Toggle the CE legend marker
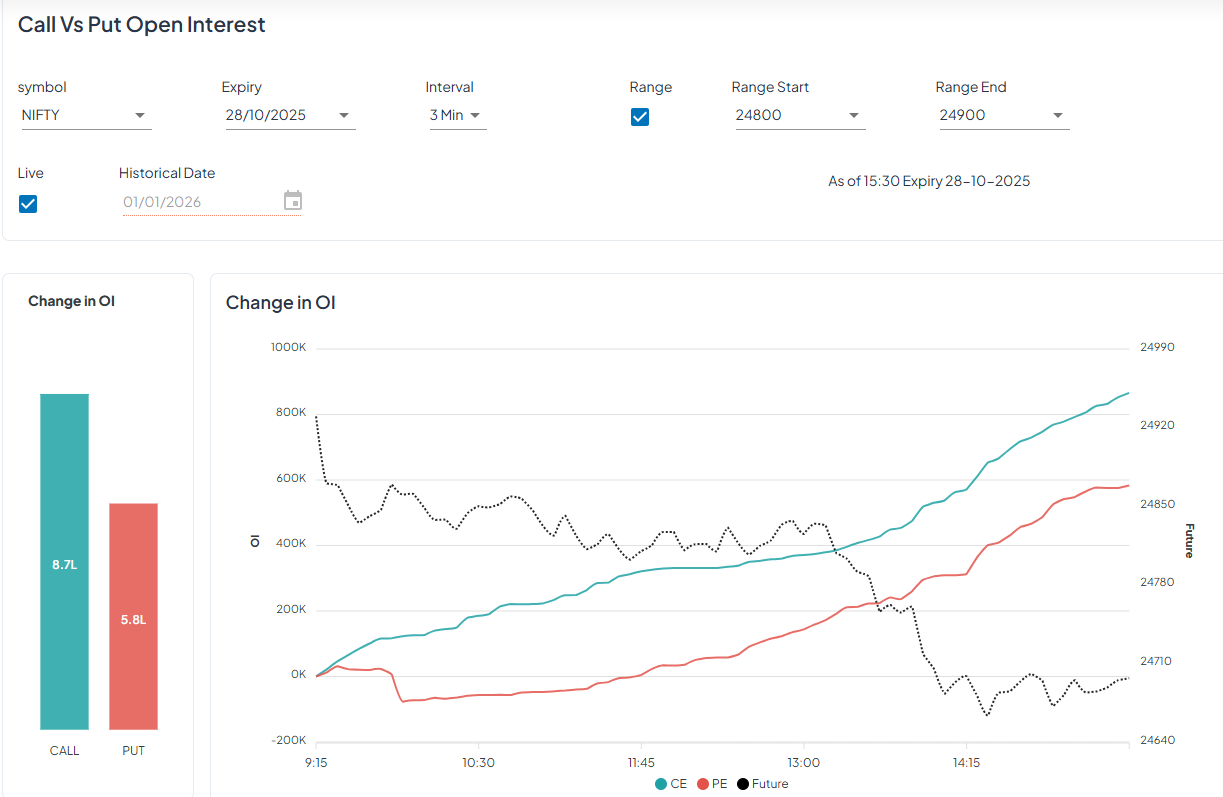Image resolution: width=1223 pixels, height=797 pixels. pyautogui.click(x=661, y=784)
